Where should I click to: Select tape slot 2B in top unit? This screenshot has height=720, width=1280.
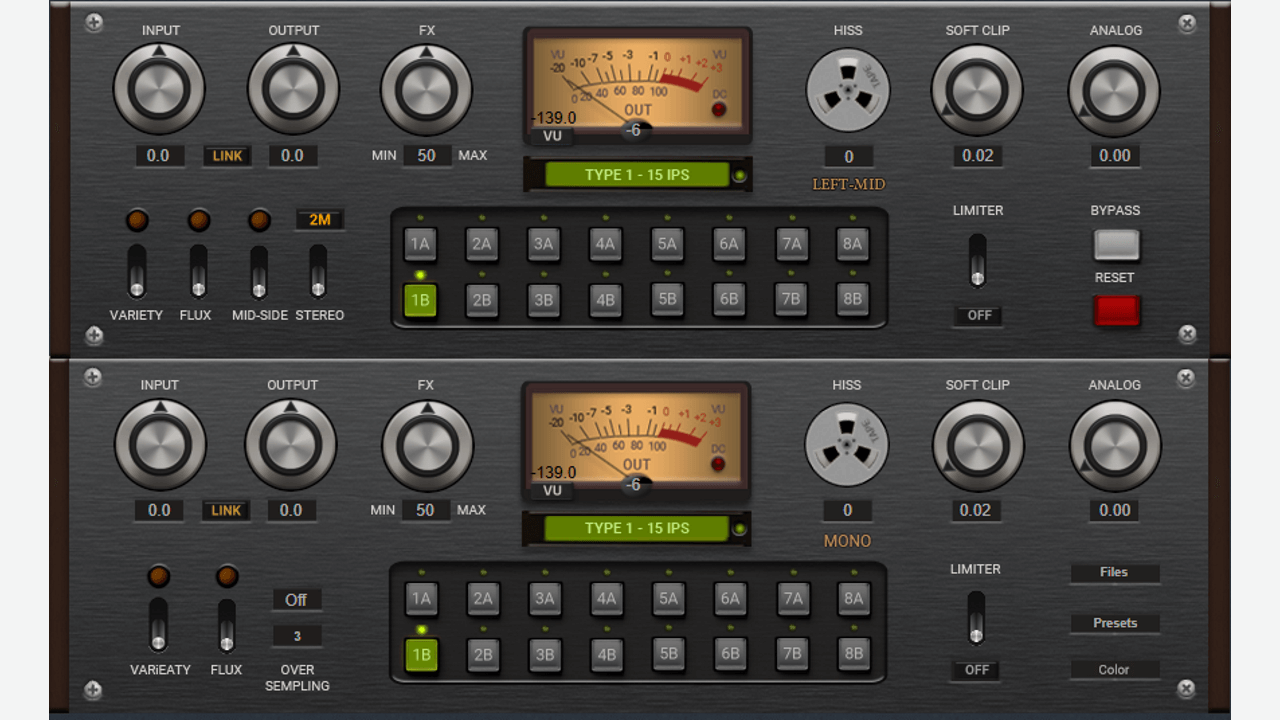click(x=482, y=299)
